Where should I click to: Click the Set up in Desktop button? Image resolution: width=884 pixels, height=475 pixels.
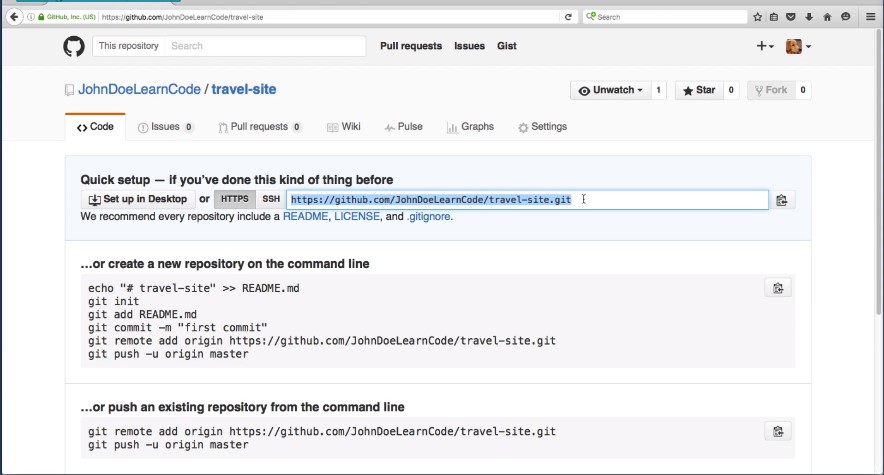coord(138,199)
